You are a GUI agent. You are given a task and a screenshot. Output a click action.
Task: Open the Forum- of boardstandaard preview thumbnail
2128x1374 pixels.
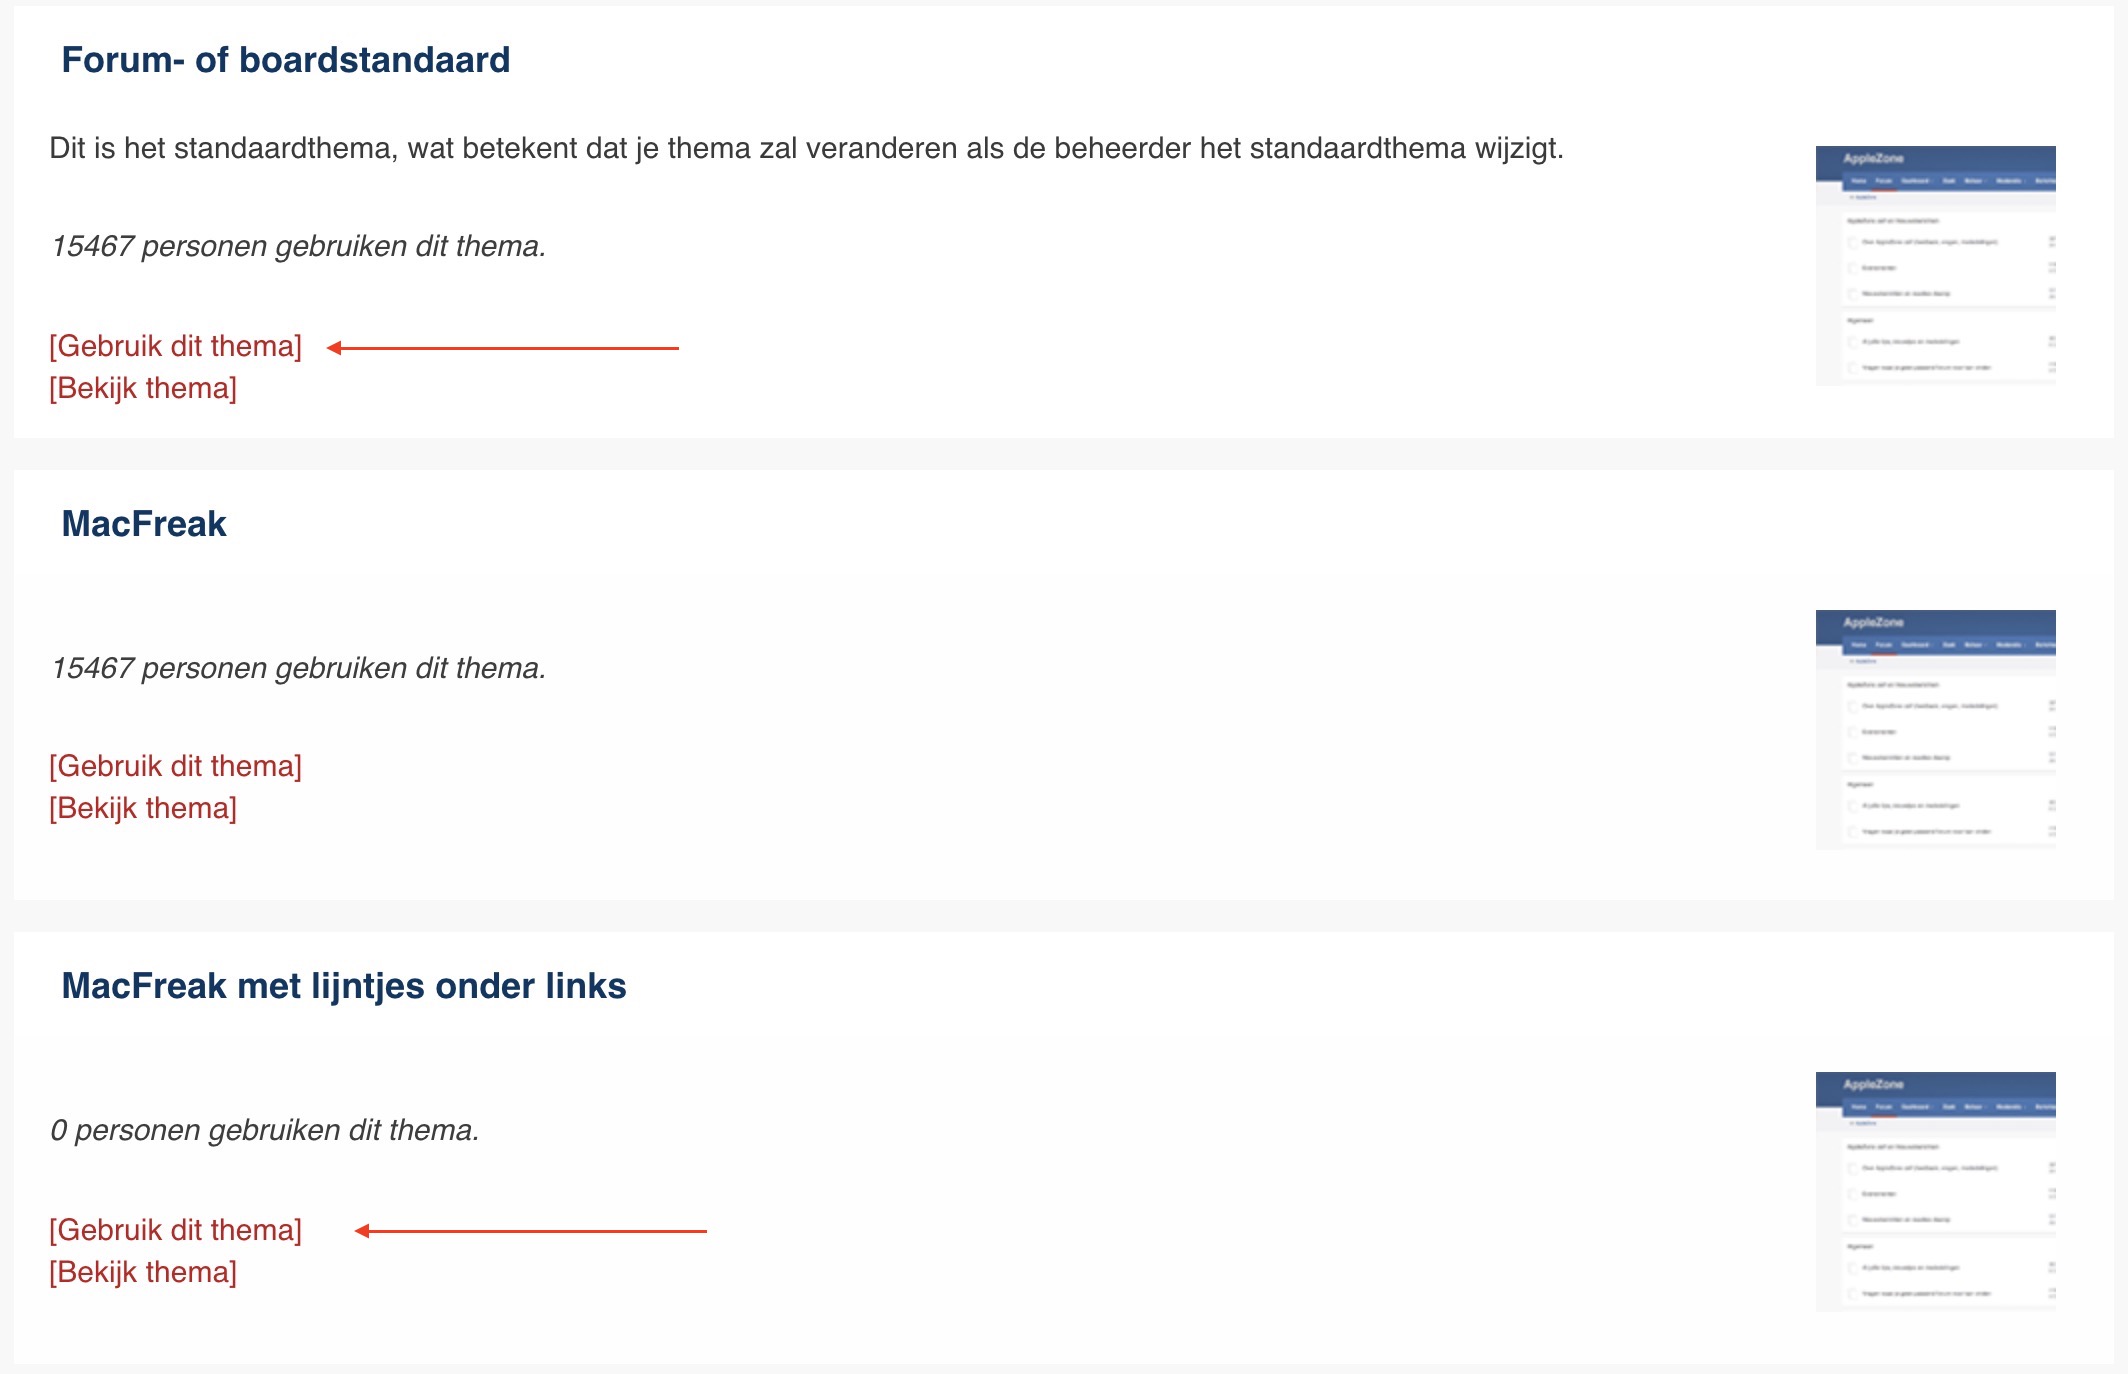click(x=1935, y=266)
